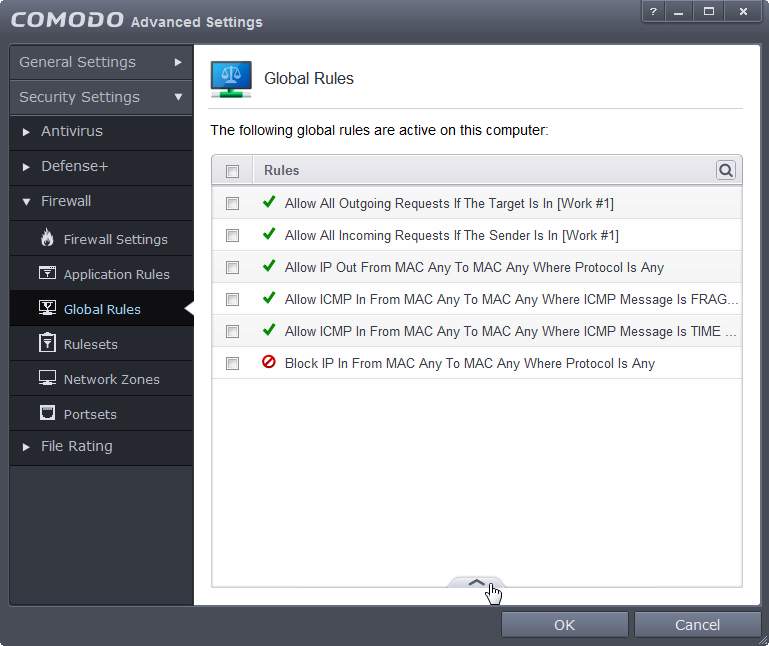Expand the General Settings section
This screenshot has width=769, height=646.
pos(100,62)
